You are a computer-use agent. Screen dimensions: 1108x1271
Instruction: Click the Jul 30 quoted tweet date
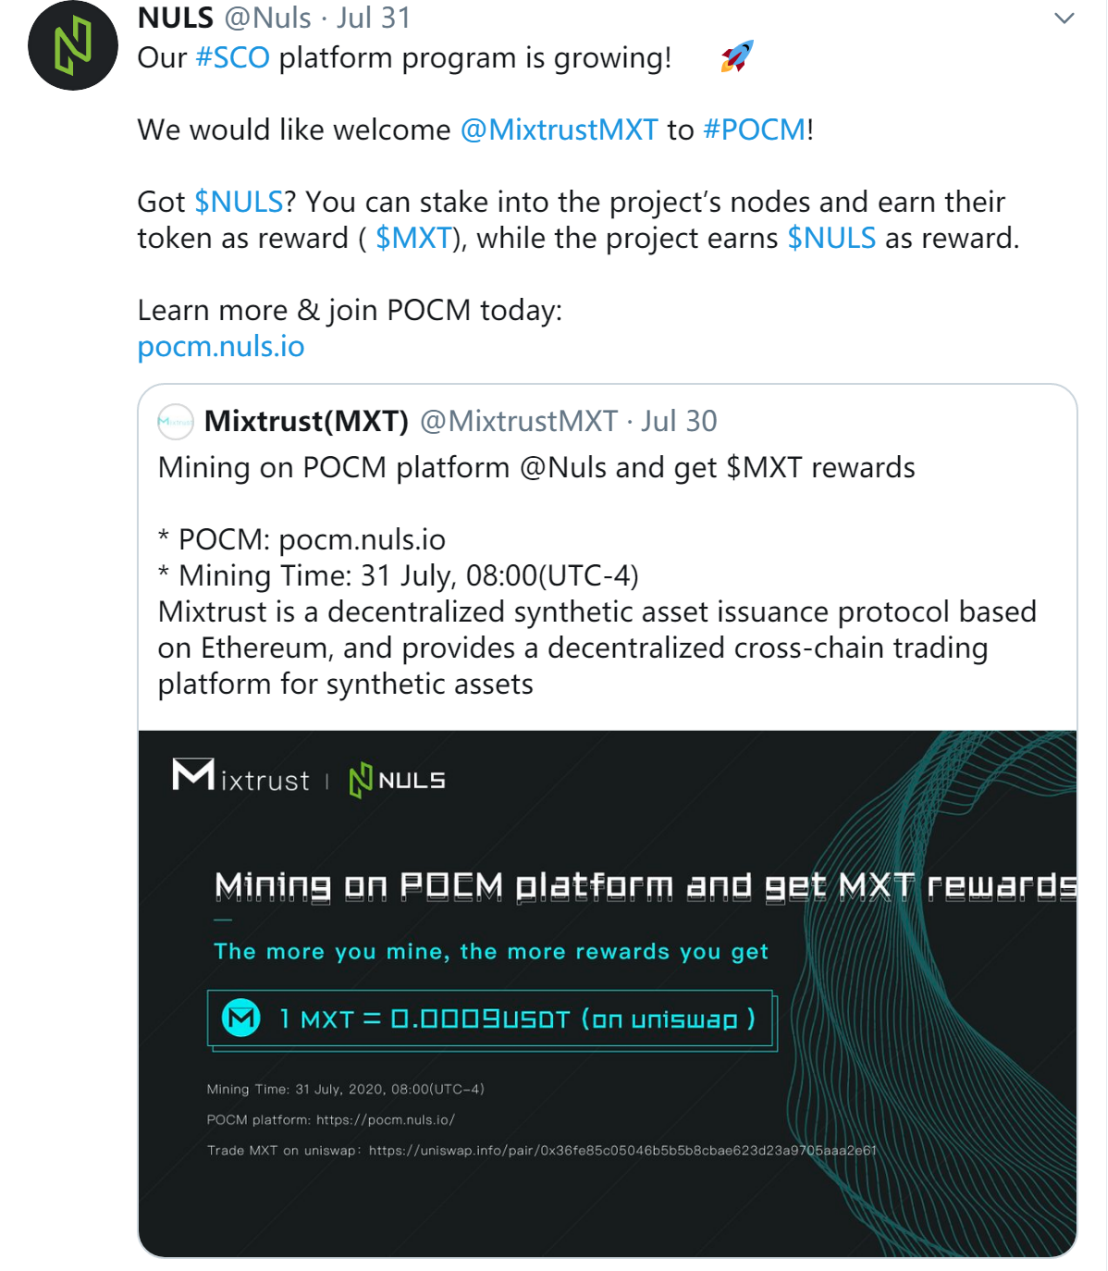679,421
